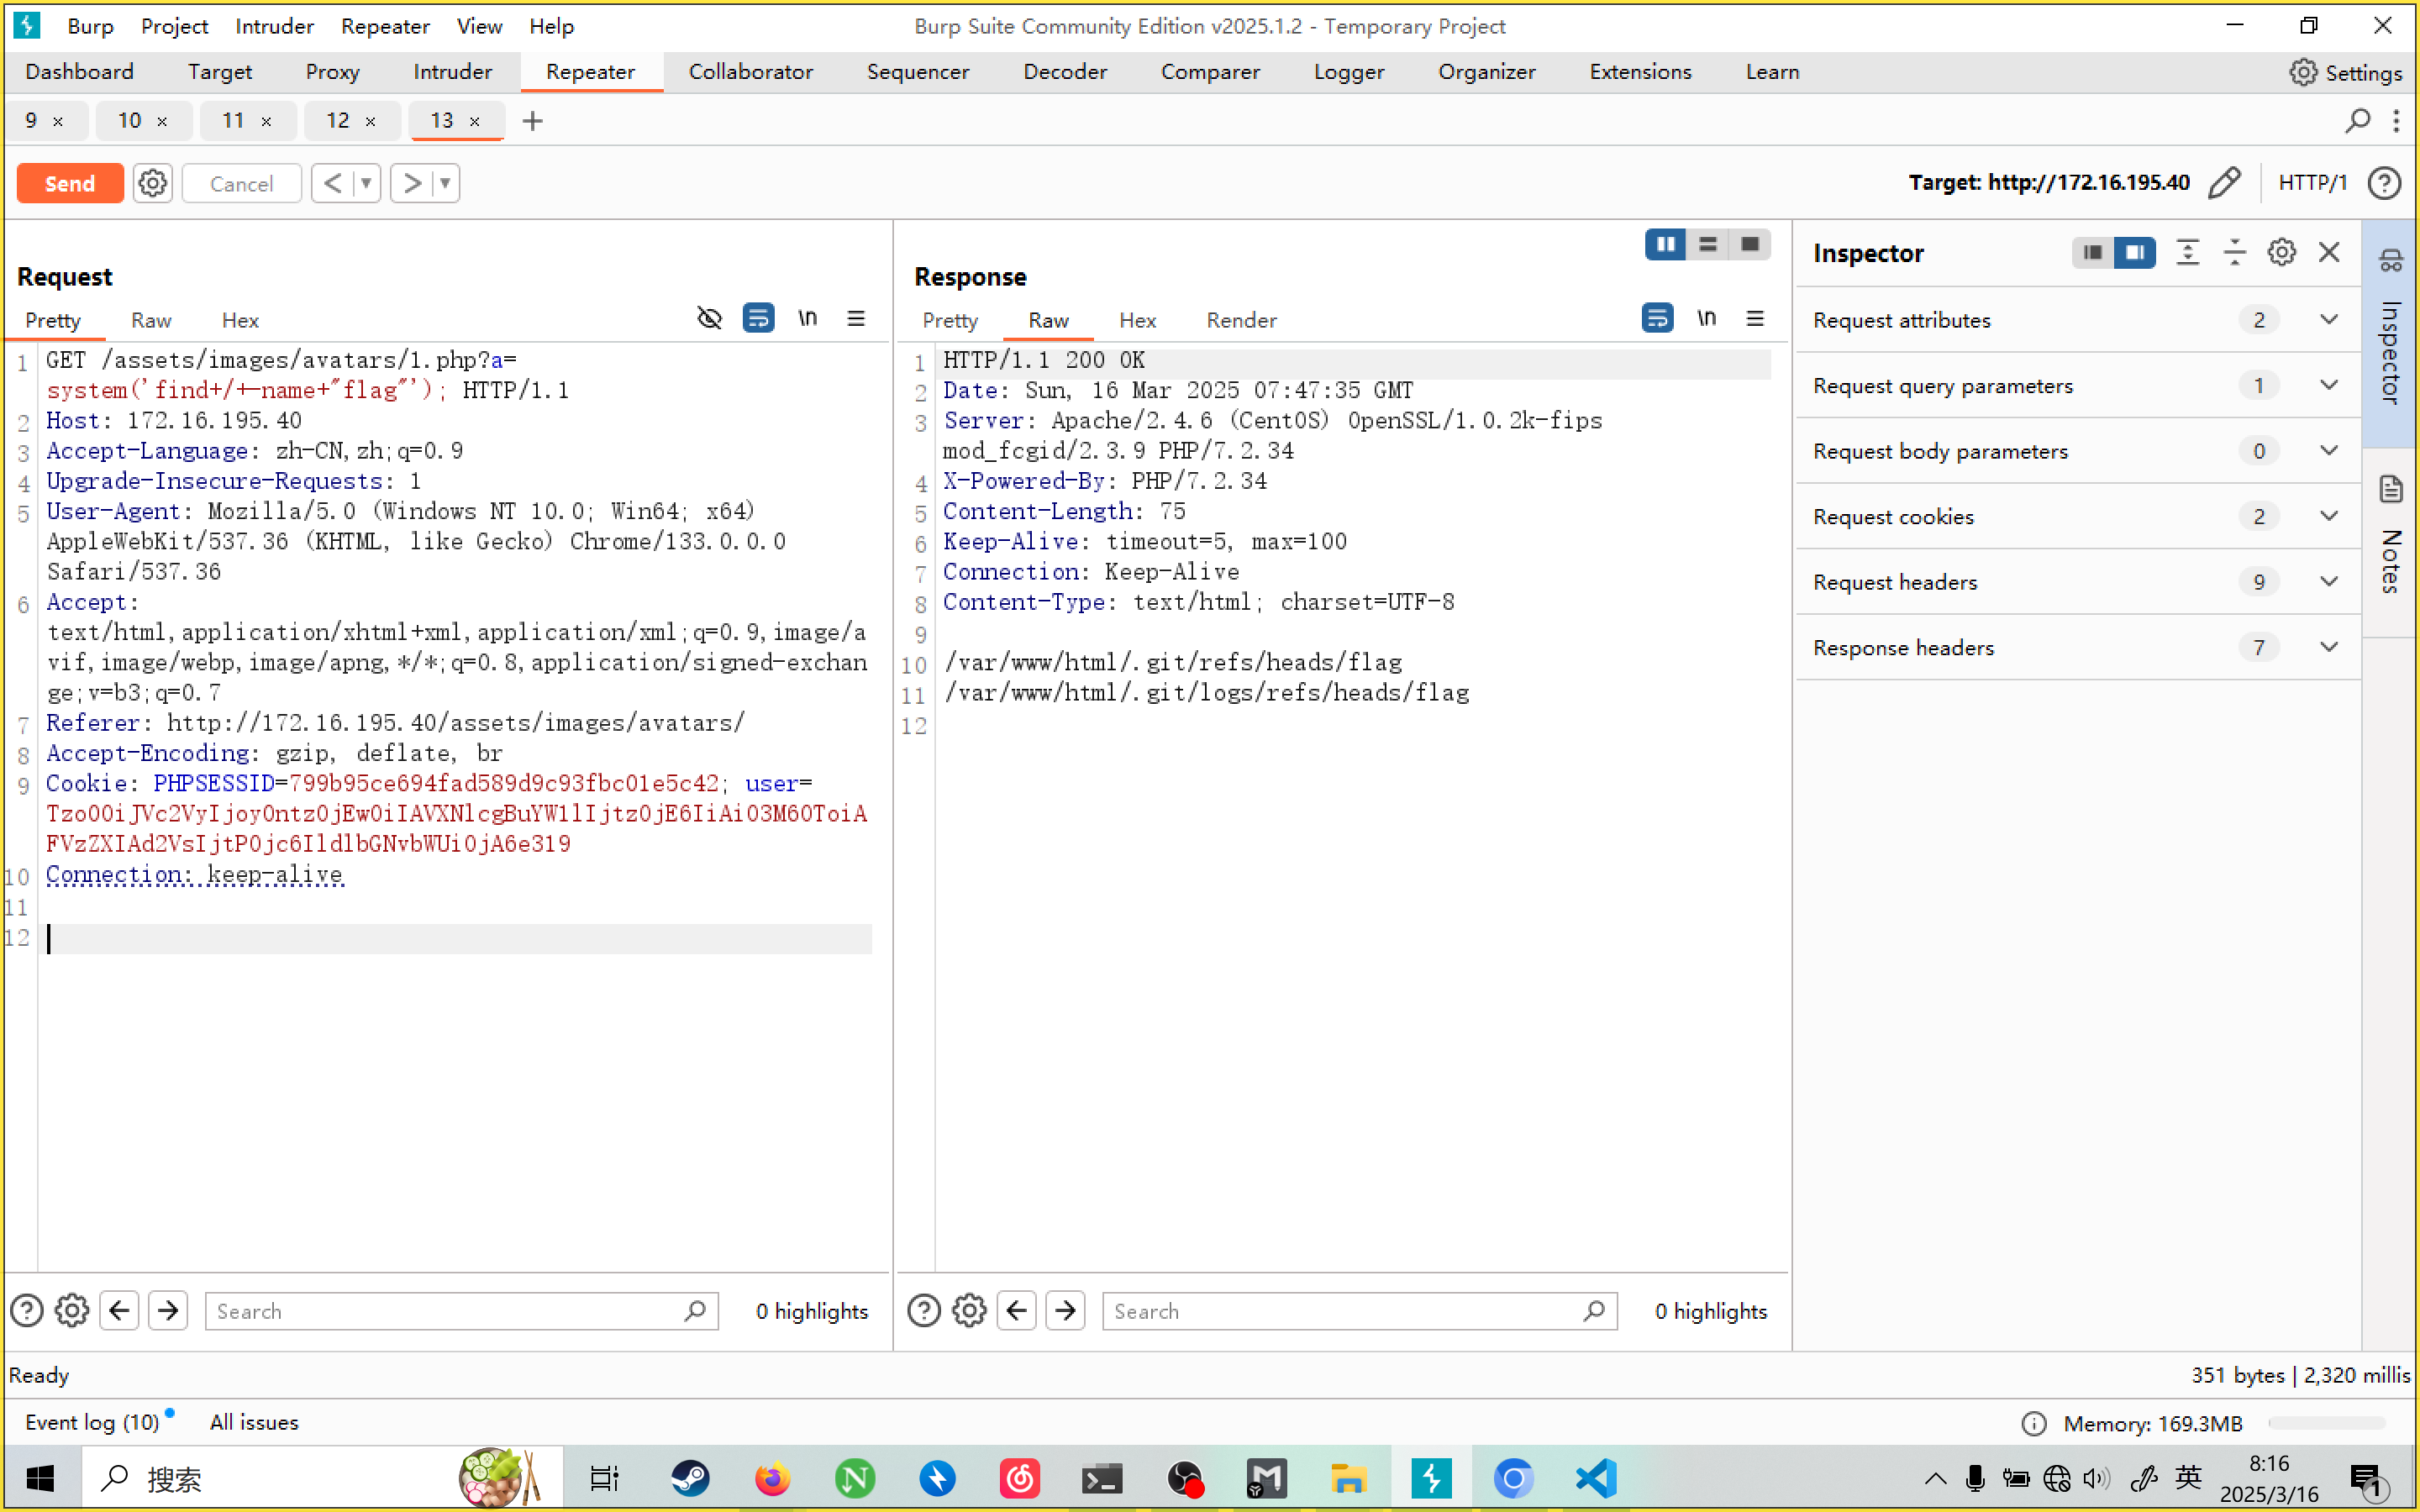Switch to the Proxy tab

point(332,72)
